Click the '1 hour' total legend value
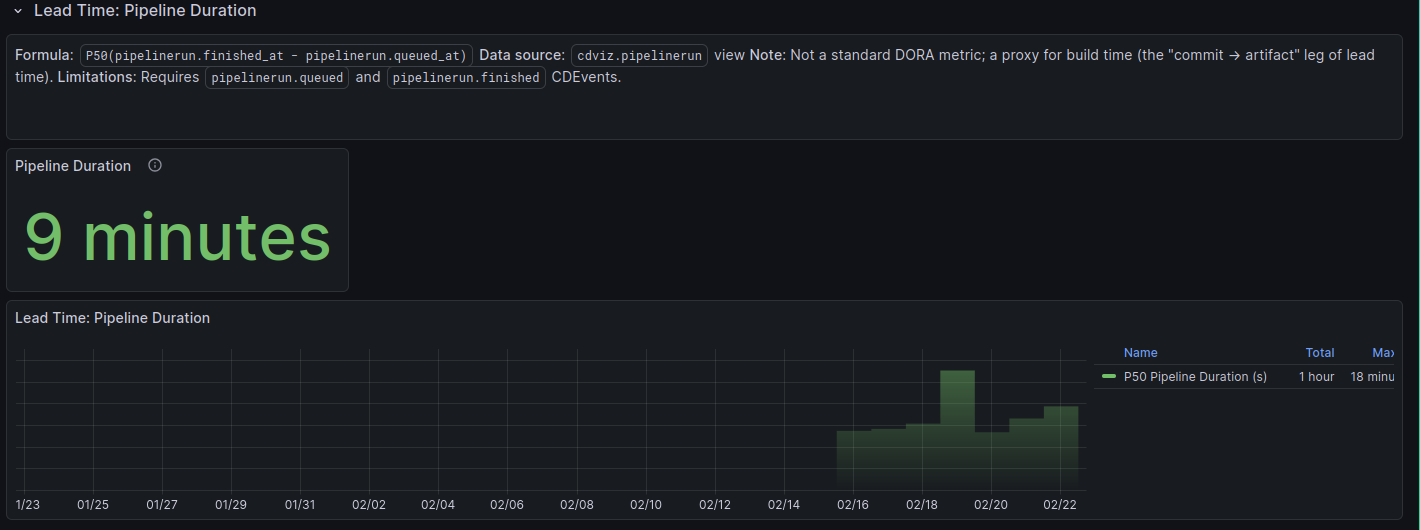The image size is (1420, 530). (1316, 377)
